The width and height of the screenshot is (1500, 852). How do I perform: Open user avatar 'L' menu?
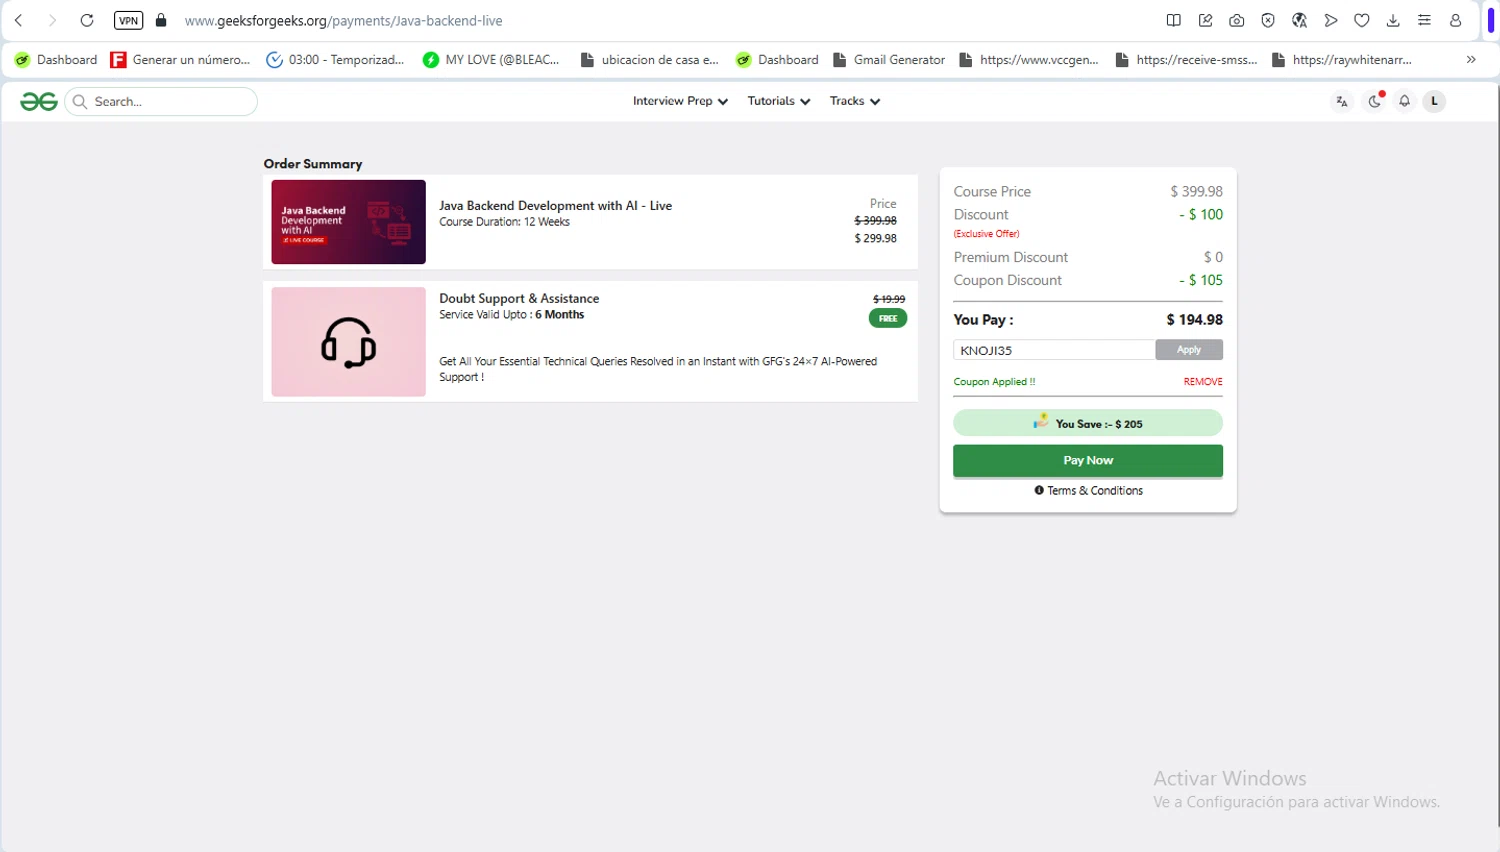point(1434,101)
